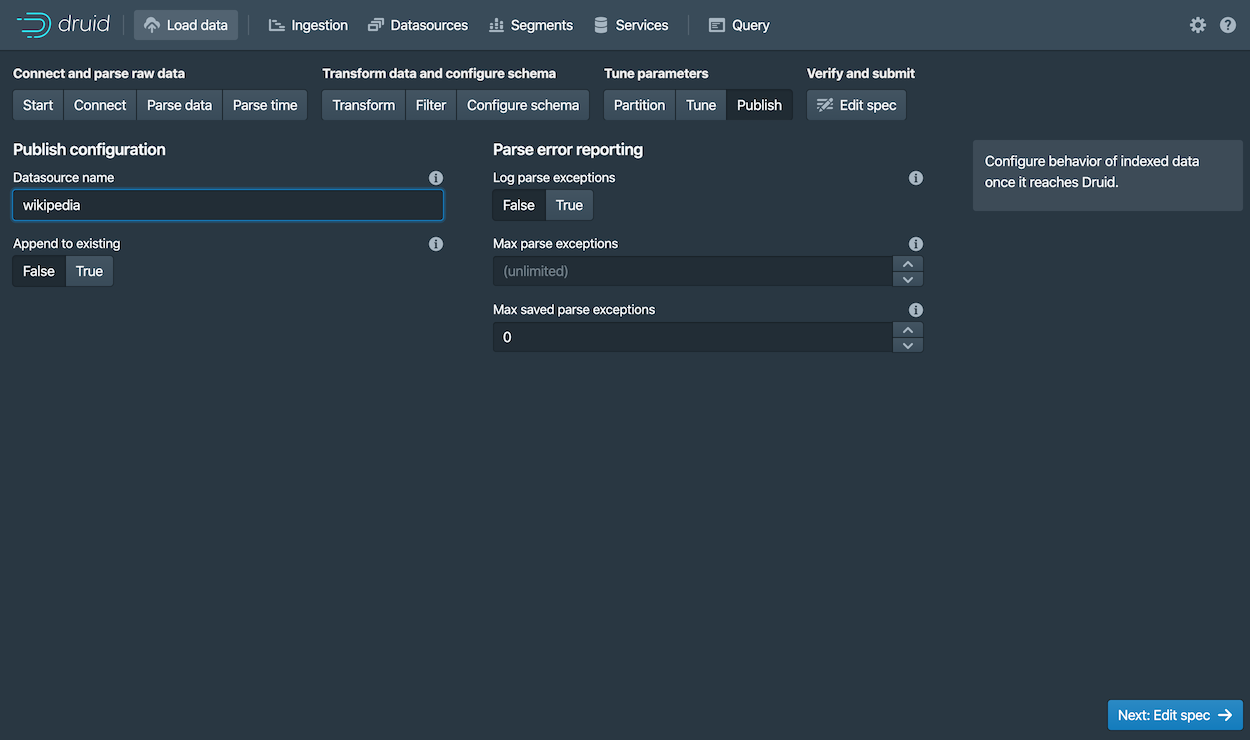Click the Druid logo
The image size is (1250, 740).
tap(62, 24)
